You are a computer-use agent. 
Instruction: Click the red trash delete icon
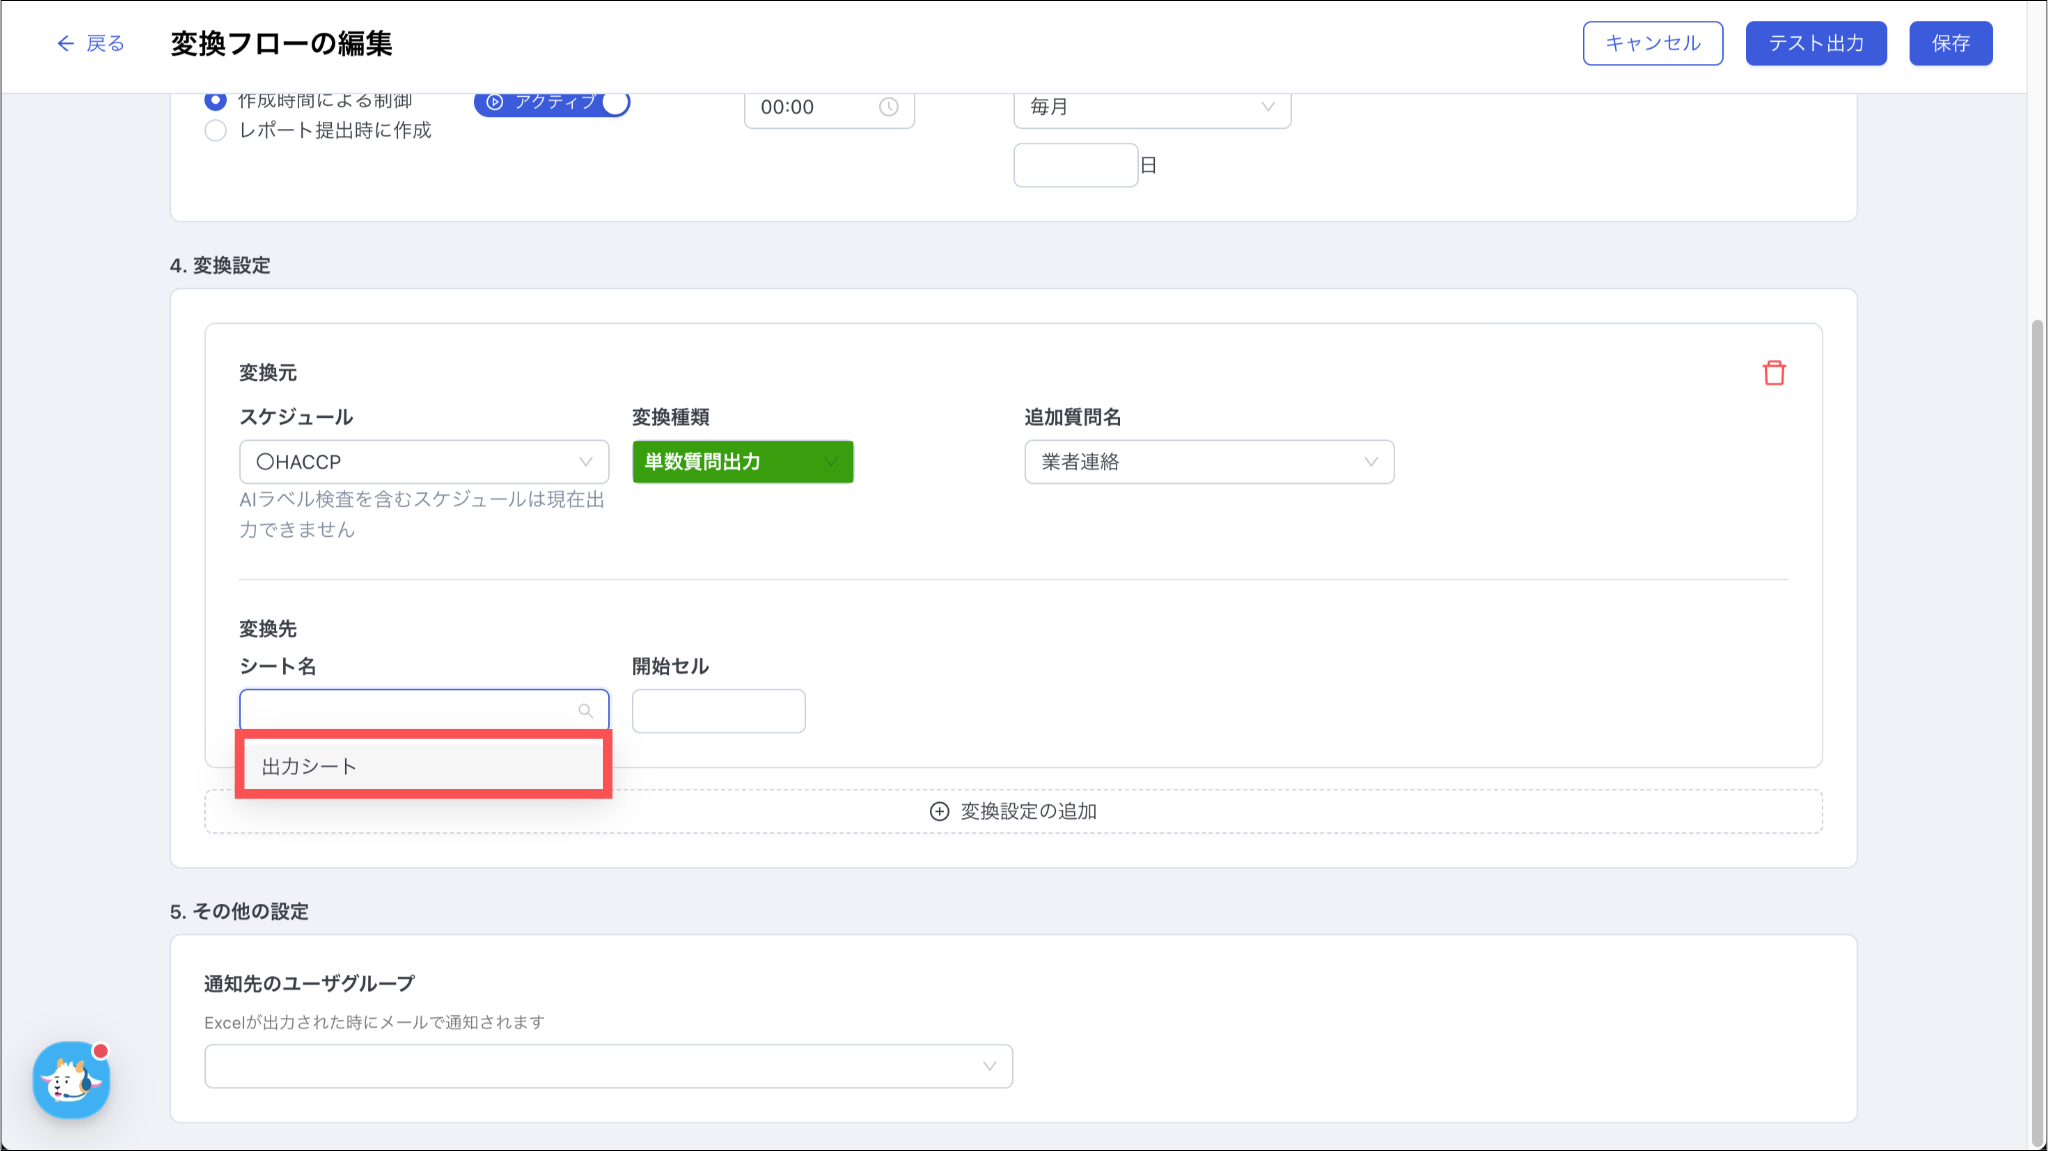pos(1774,373)
